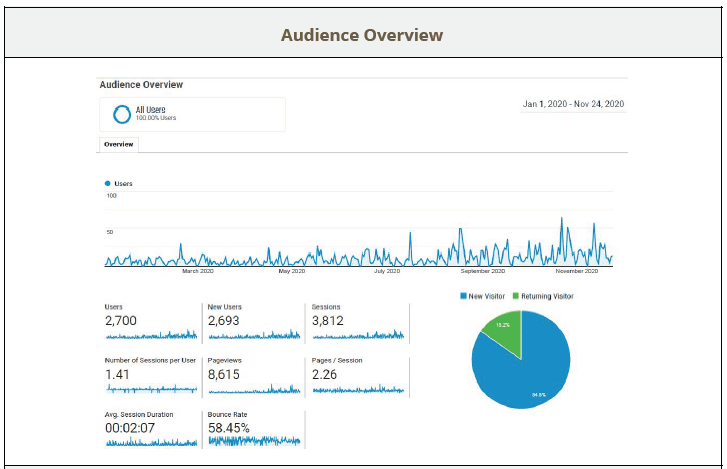Click the Number of Sessions per User sparkline
Image resolution: width=727 pixels, height=469 pixels.
coord(151,389)
